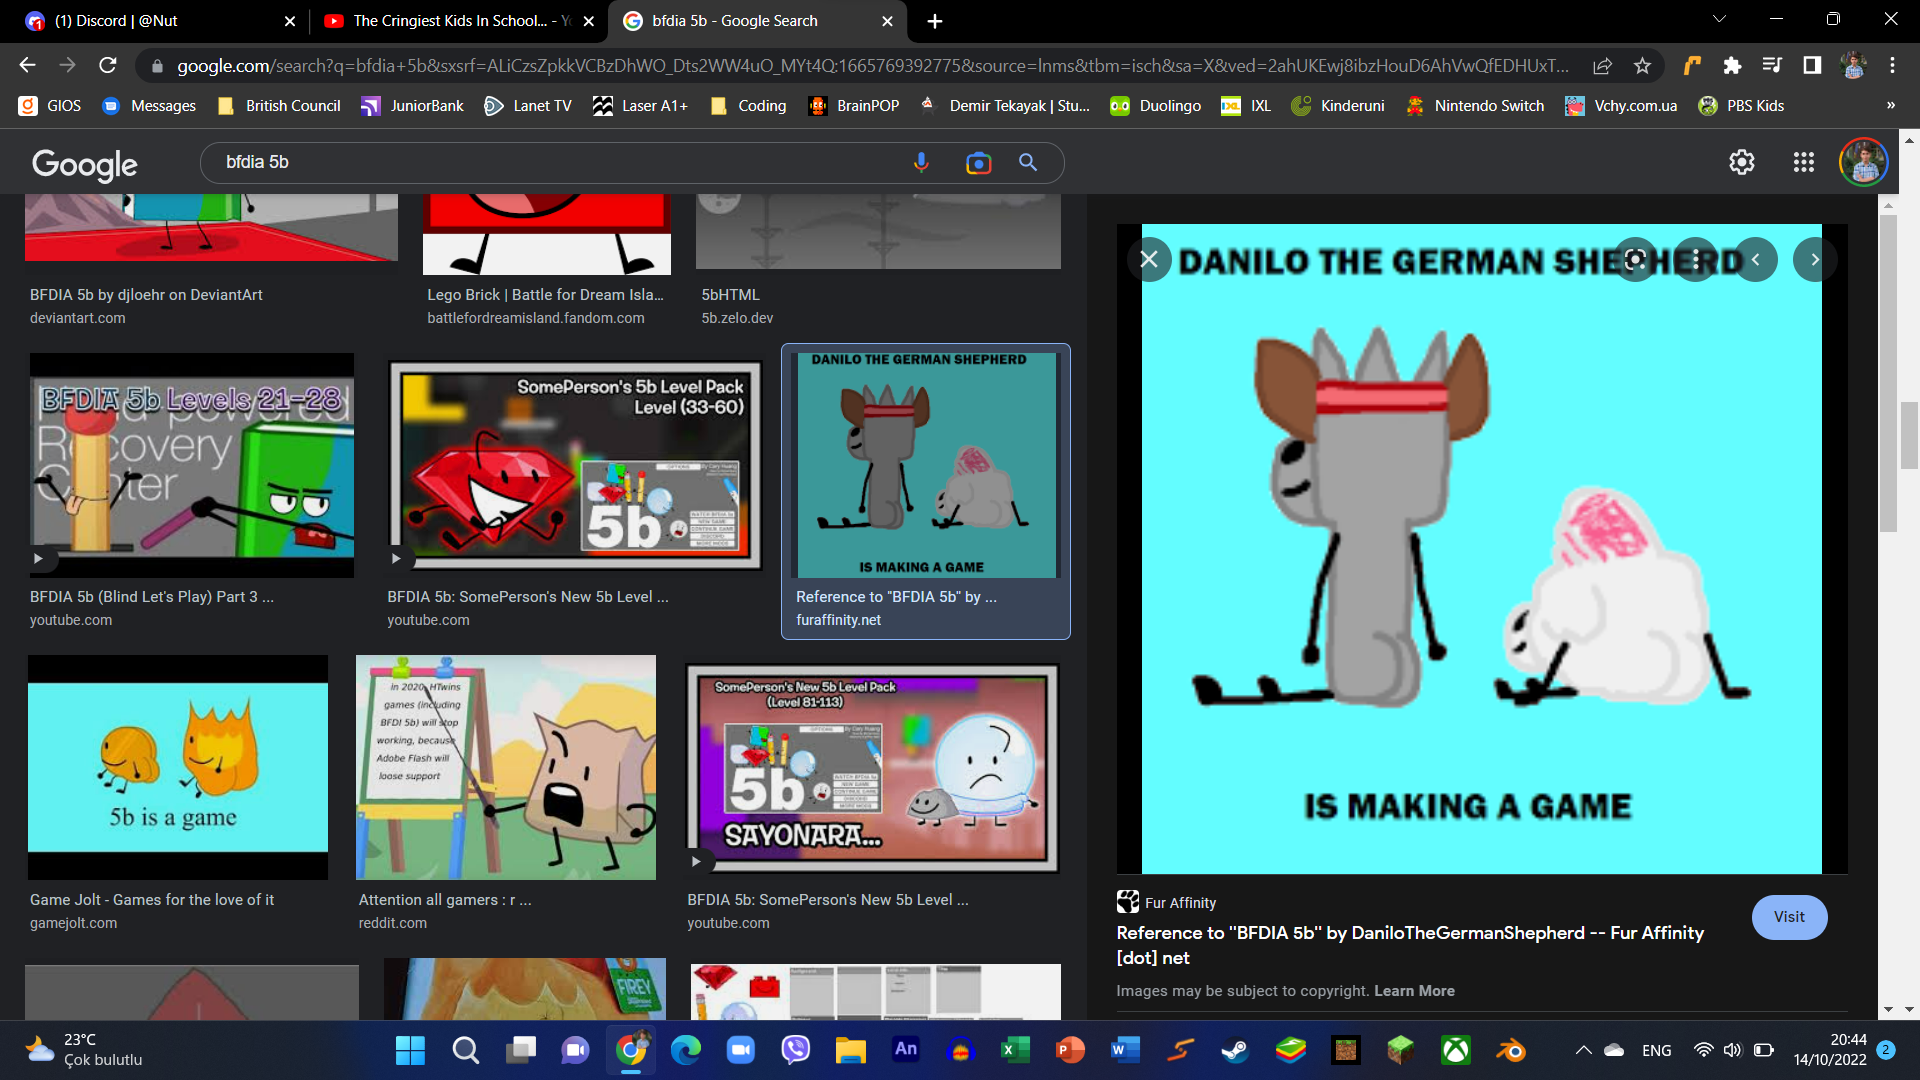Image resolution: width=1920 pixels, height=1080 pixels.
Task: Open the Chrome extensions puzzle menu
Action: (1732, 65)
